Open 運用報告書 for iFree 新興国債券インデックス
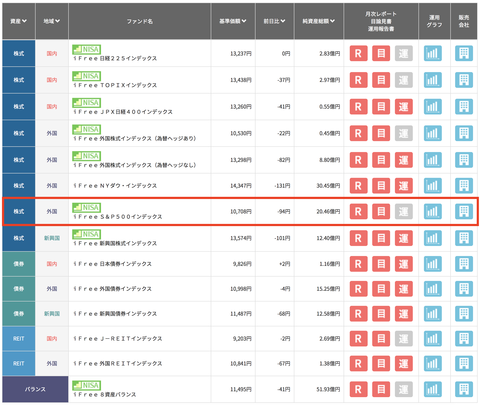480x405 pixels. [404, 314]
